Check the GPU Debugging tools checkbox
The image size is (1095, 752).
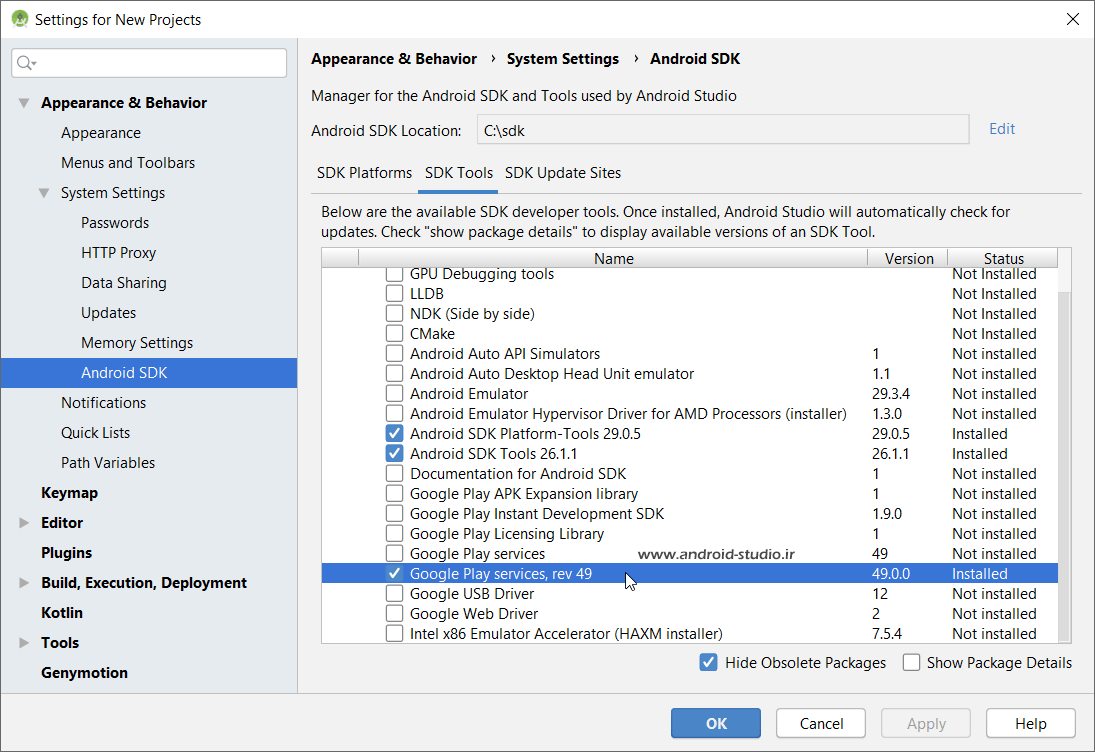[395, 274]
